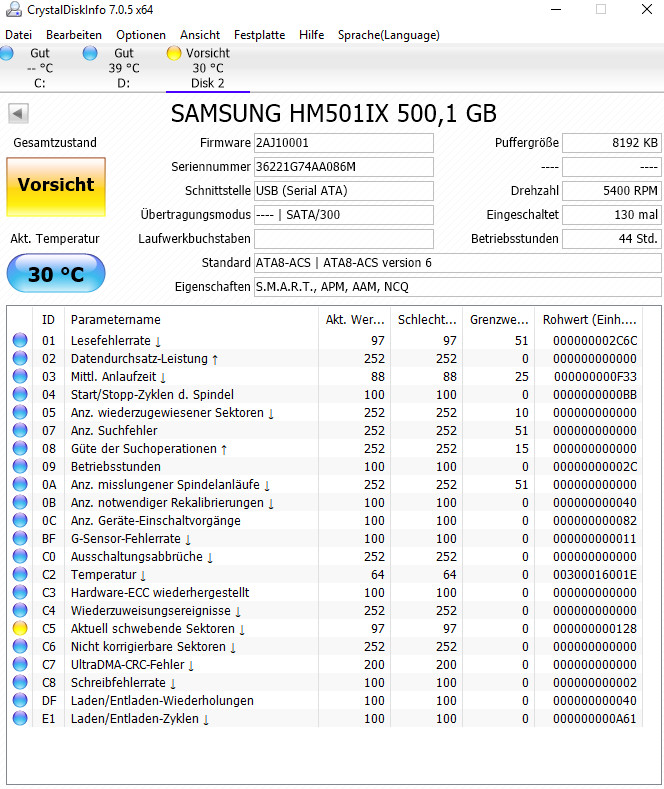The width and height of the screenshot is (664, 789).
Task: Click the Eingeschaltet 130 mal field
Action: (612, 215)
